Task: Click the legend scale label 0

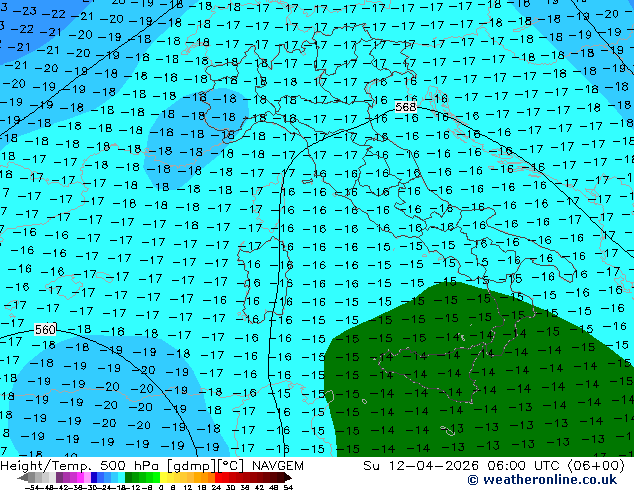Action: click(161, 487)
